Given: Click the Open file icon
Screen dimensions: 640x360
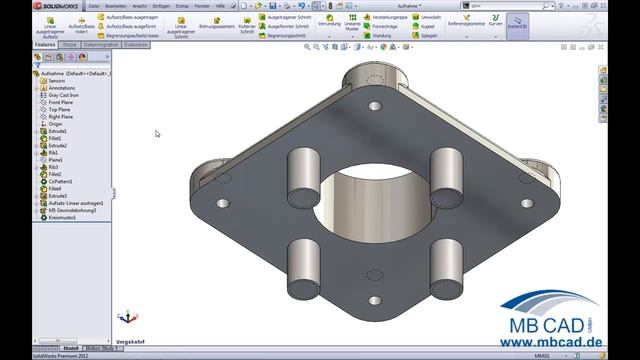Looking at the screenshot, I should pyautogui.click(x=258, y=6).
